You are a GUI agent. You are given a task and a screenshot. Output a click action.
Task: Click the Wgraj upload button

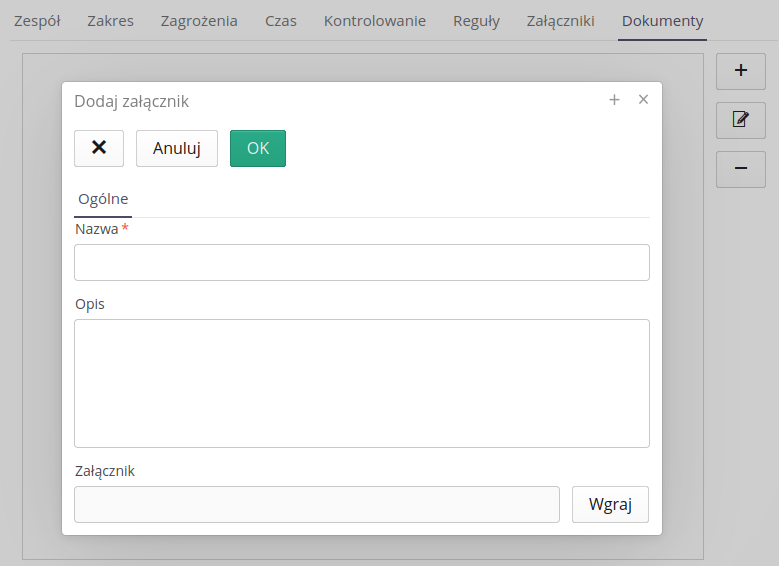610,504
